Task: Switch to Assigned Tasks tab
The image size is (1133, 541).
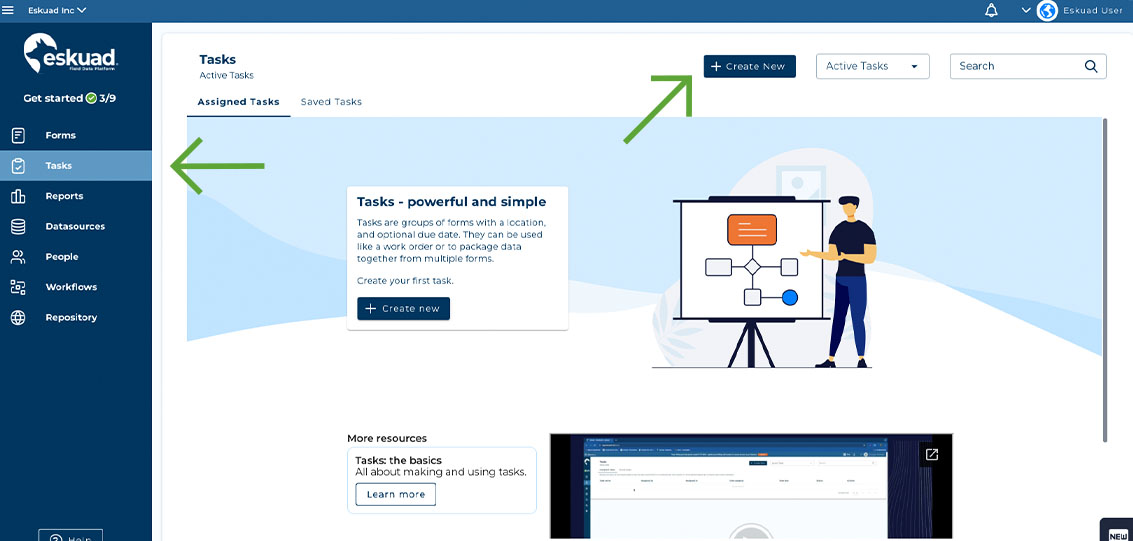Action: click(x=238, y=102)
